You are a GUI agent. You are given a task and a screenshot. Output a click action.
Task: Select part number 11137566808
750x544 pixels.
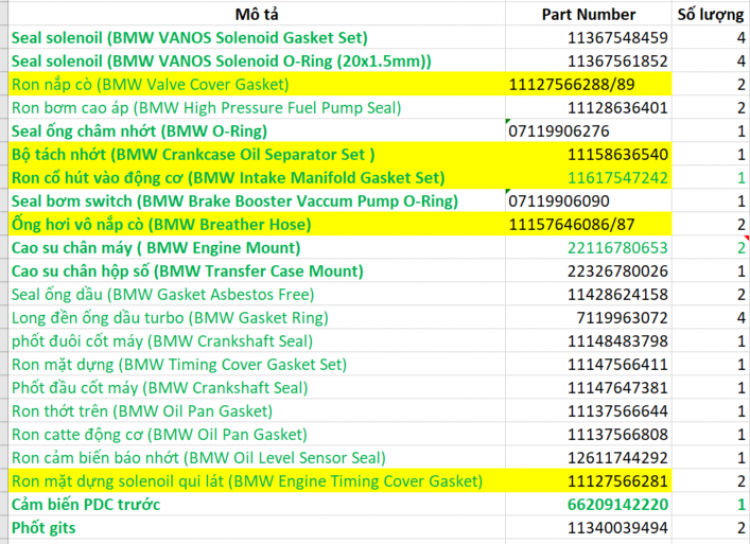(x=588, y=434)
